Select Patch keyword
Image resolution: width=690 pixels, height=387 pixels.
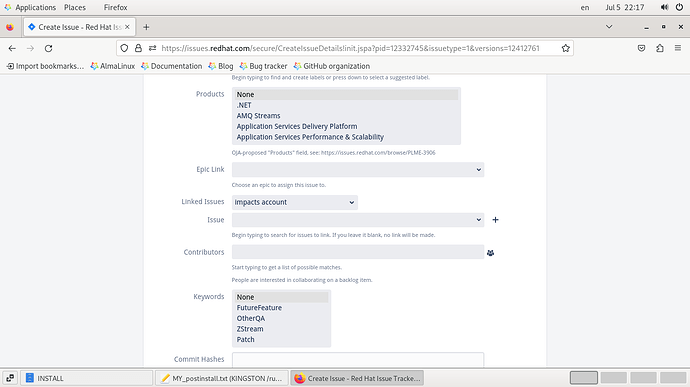(x=282, y=339)
